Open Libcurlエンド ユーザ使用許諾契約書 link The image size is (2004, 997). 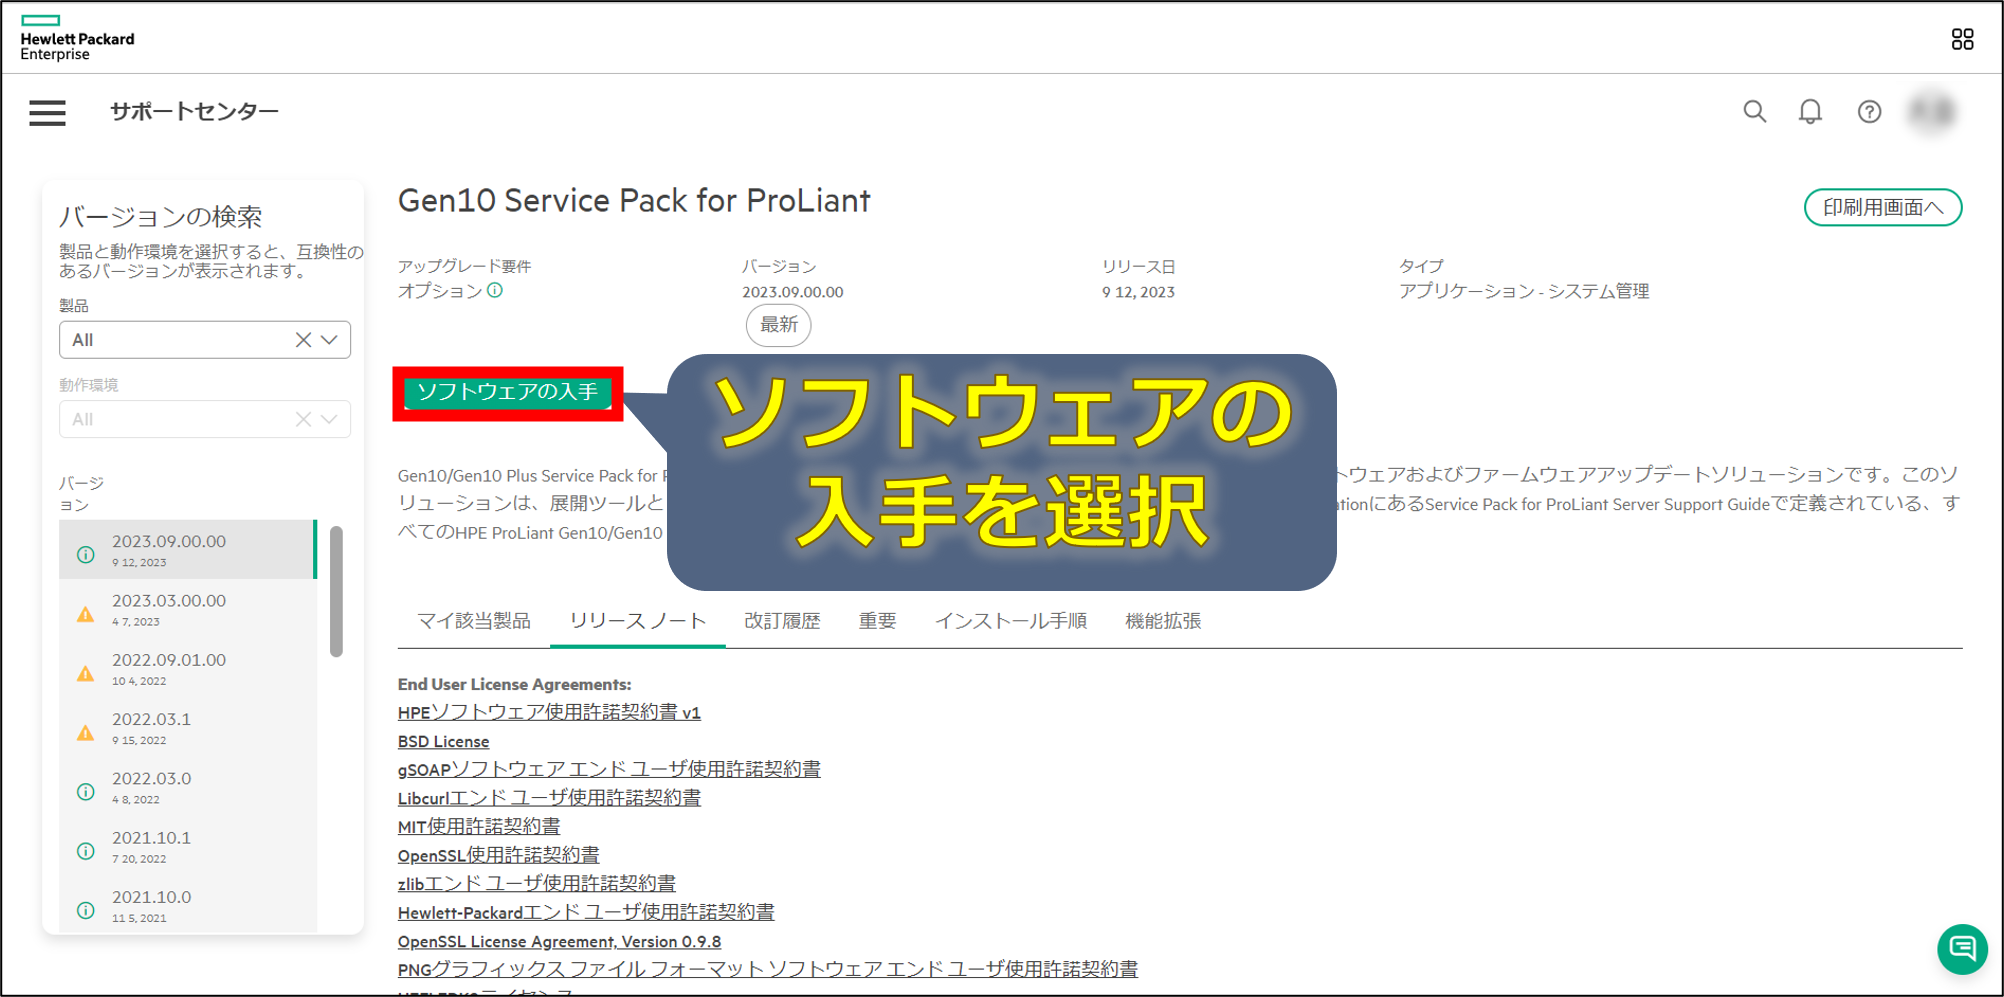coord(549,798)
